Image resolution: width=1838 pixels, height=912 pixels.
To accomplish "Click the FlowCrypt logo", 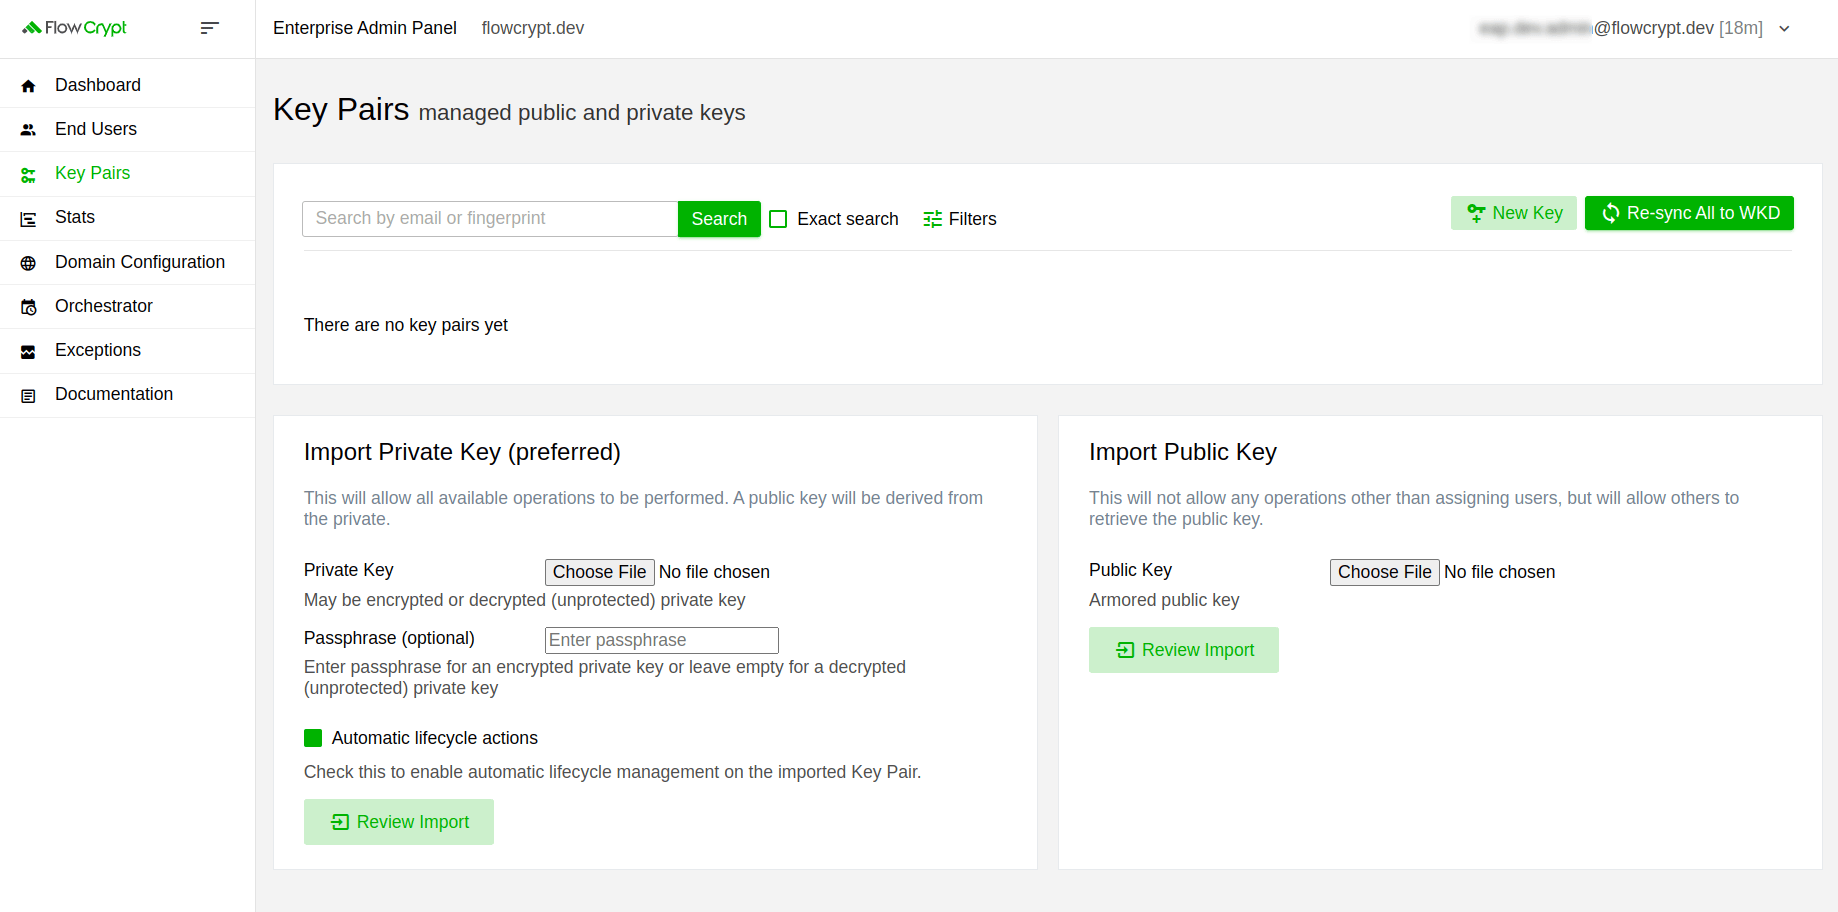I will (x=75, y=28).
